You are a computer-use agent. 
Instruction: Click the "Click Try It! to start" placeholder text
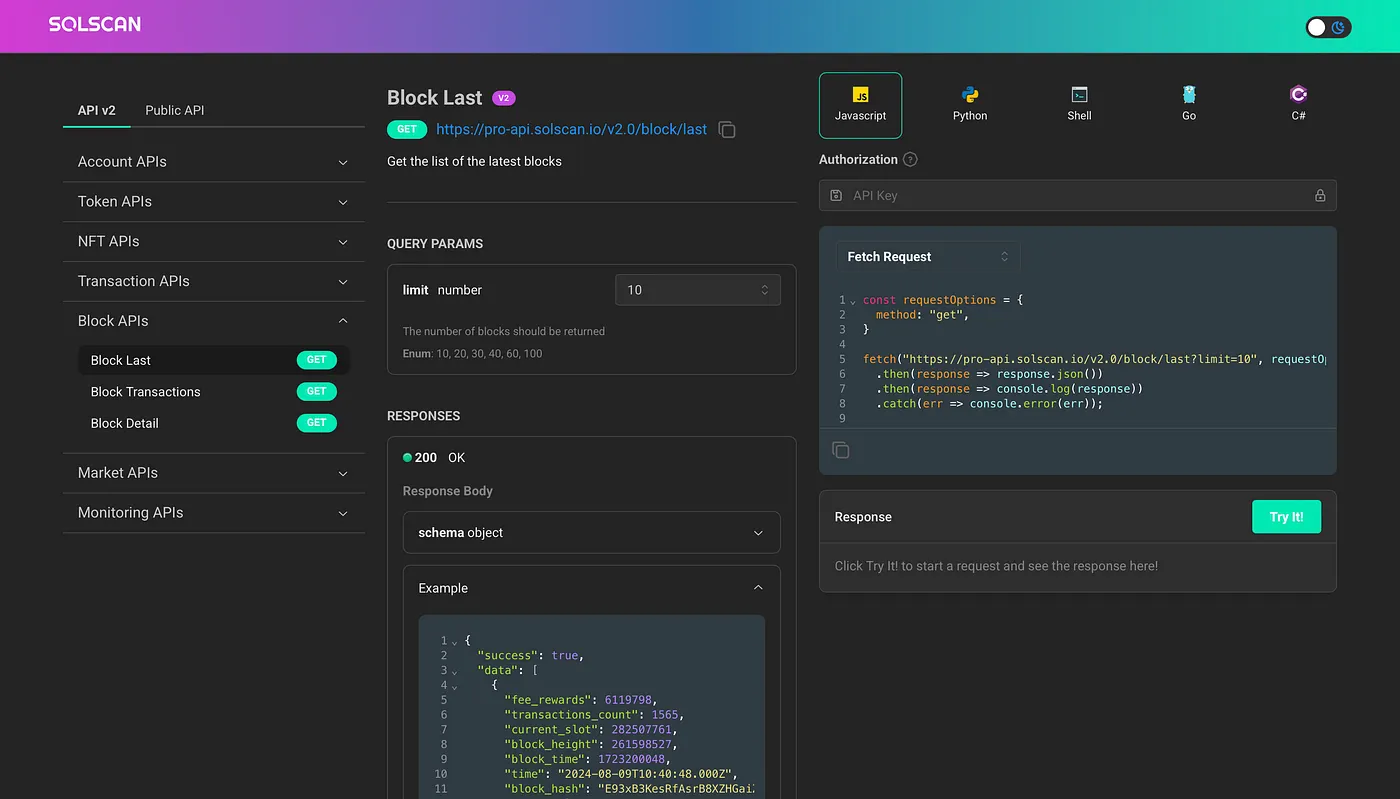pos(996,567)
